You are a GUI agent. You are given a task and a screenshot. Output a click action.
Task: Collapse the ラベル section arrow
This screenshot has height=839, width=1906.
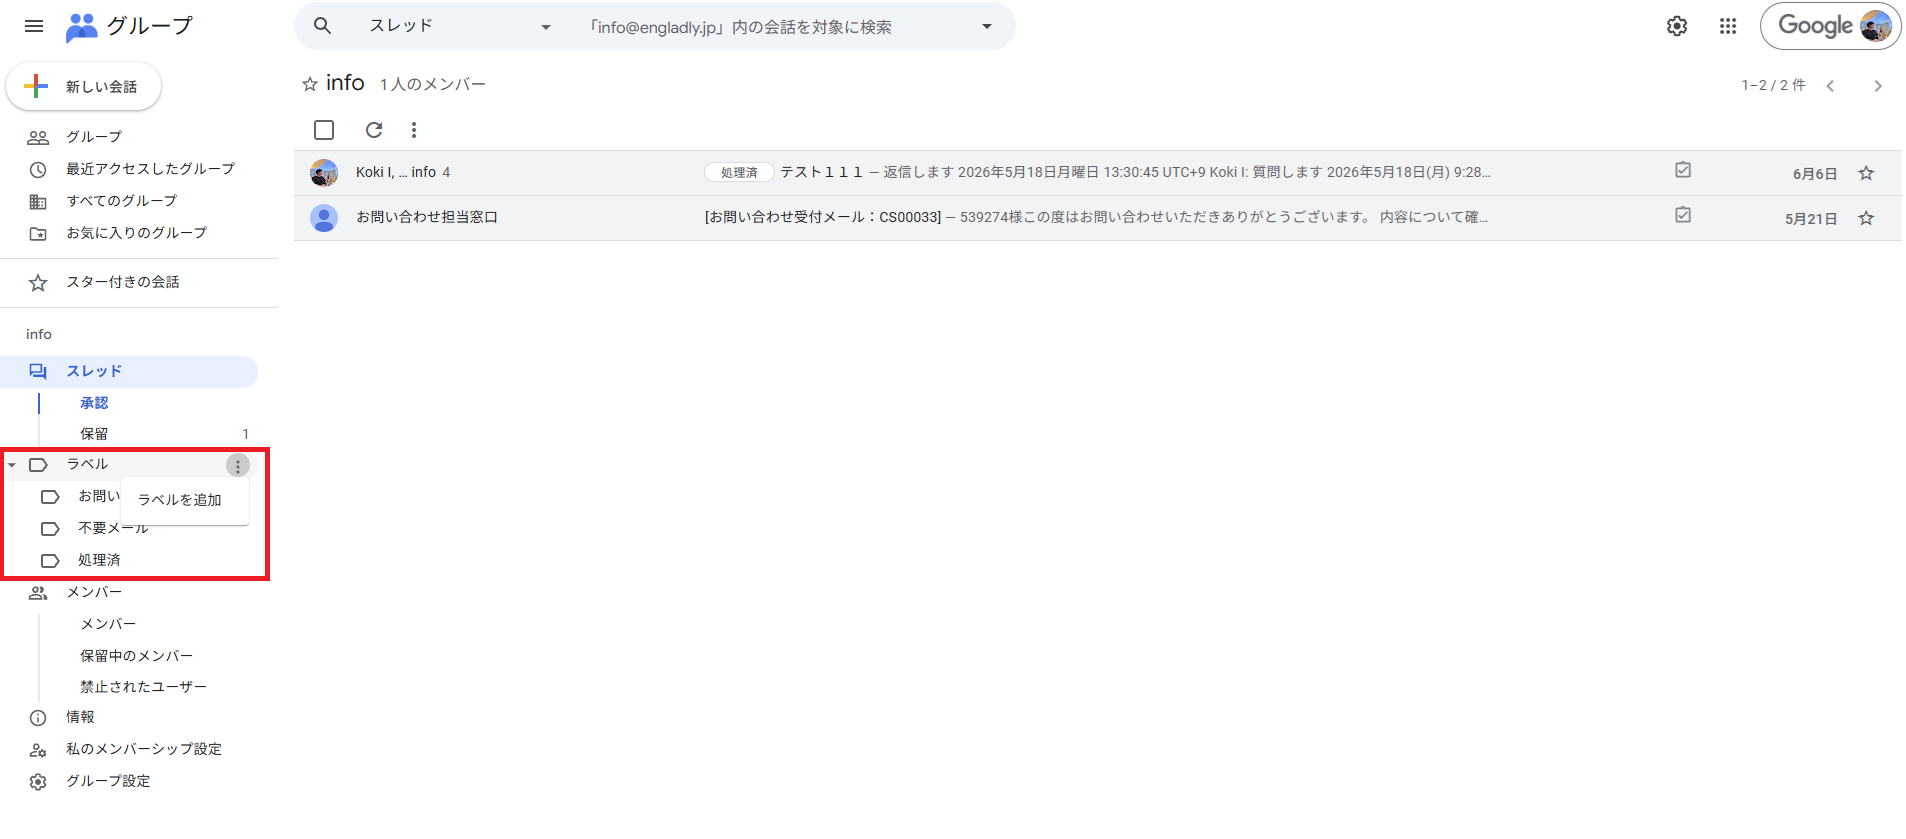12,465
